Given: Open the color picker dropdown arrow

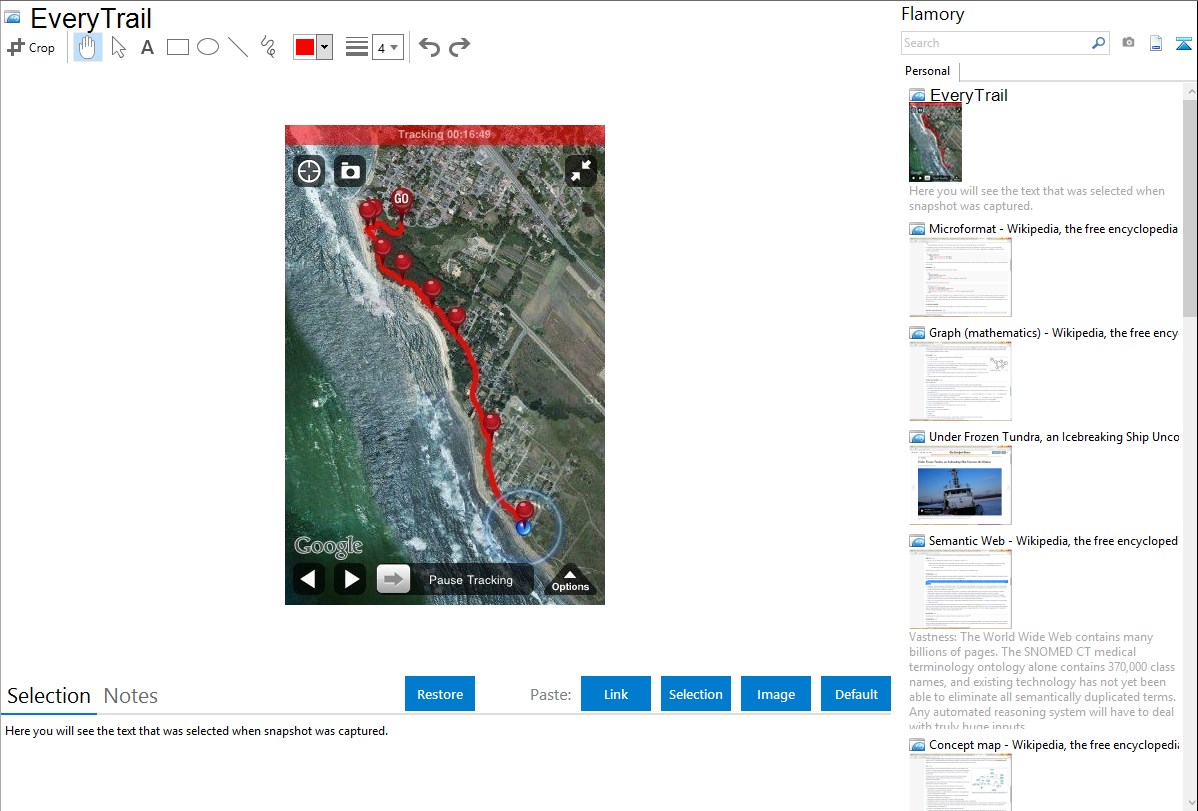Looking at the screenshot, I should (x=325, y=47).
